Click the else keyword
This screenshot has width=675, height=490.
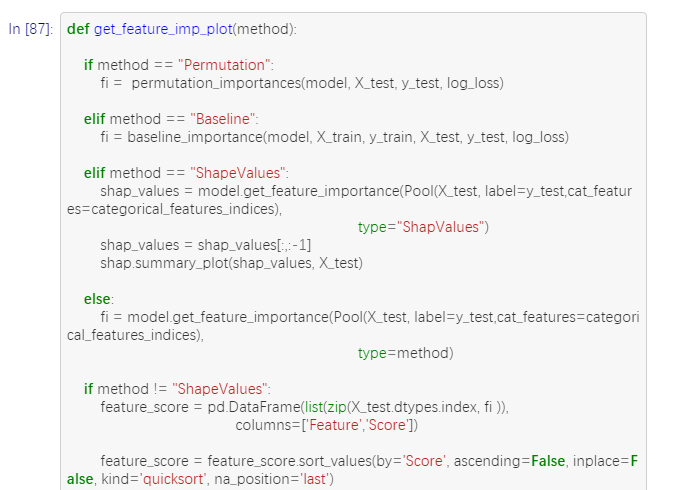[97, 299]
